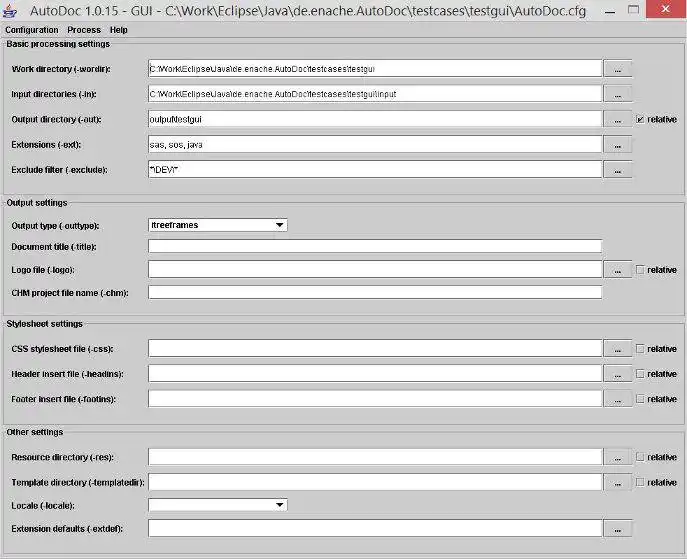Maximize the AutoDoc window
687x559 pixels.
pyautogui.click(x=633, y=10)
